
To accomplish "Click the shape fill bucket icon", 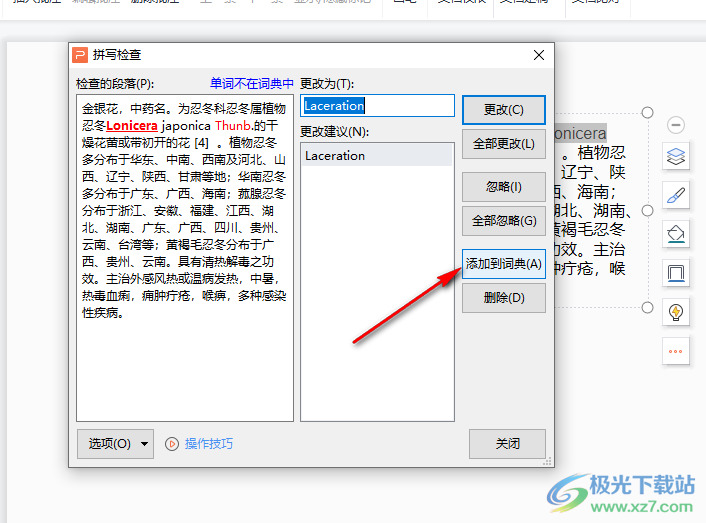I will tap(675, 234).
